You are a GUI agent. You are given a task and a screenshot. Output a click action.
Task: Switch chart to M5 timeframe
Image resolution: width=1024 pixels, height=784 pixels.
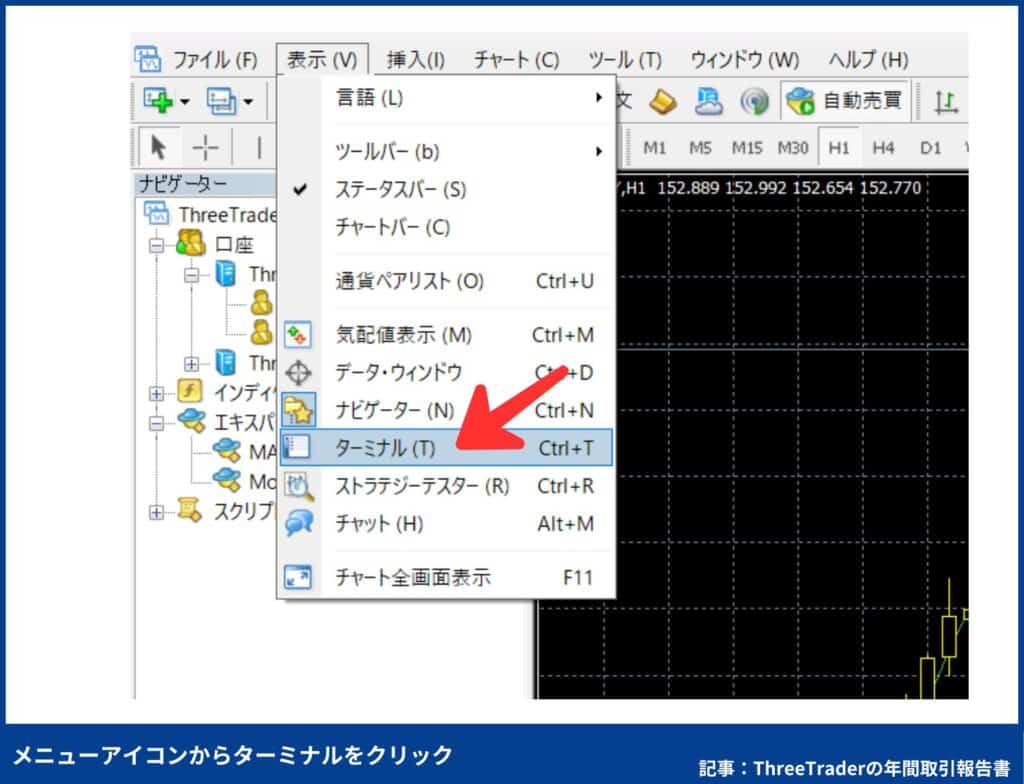point(701,147)
